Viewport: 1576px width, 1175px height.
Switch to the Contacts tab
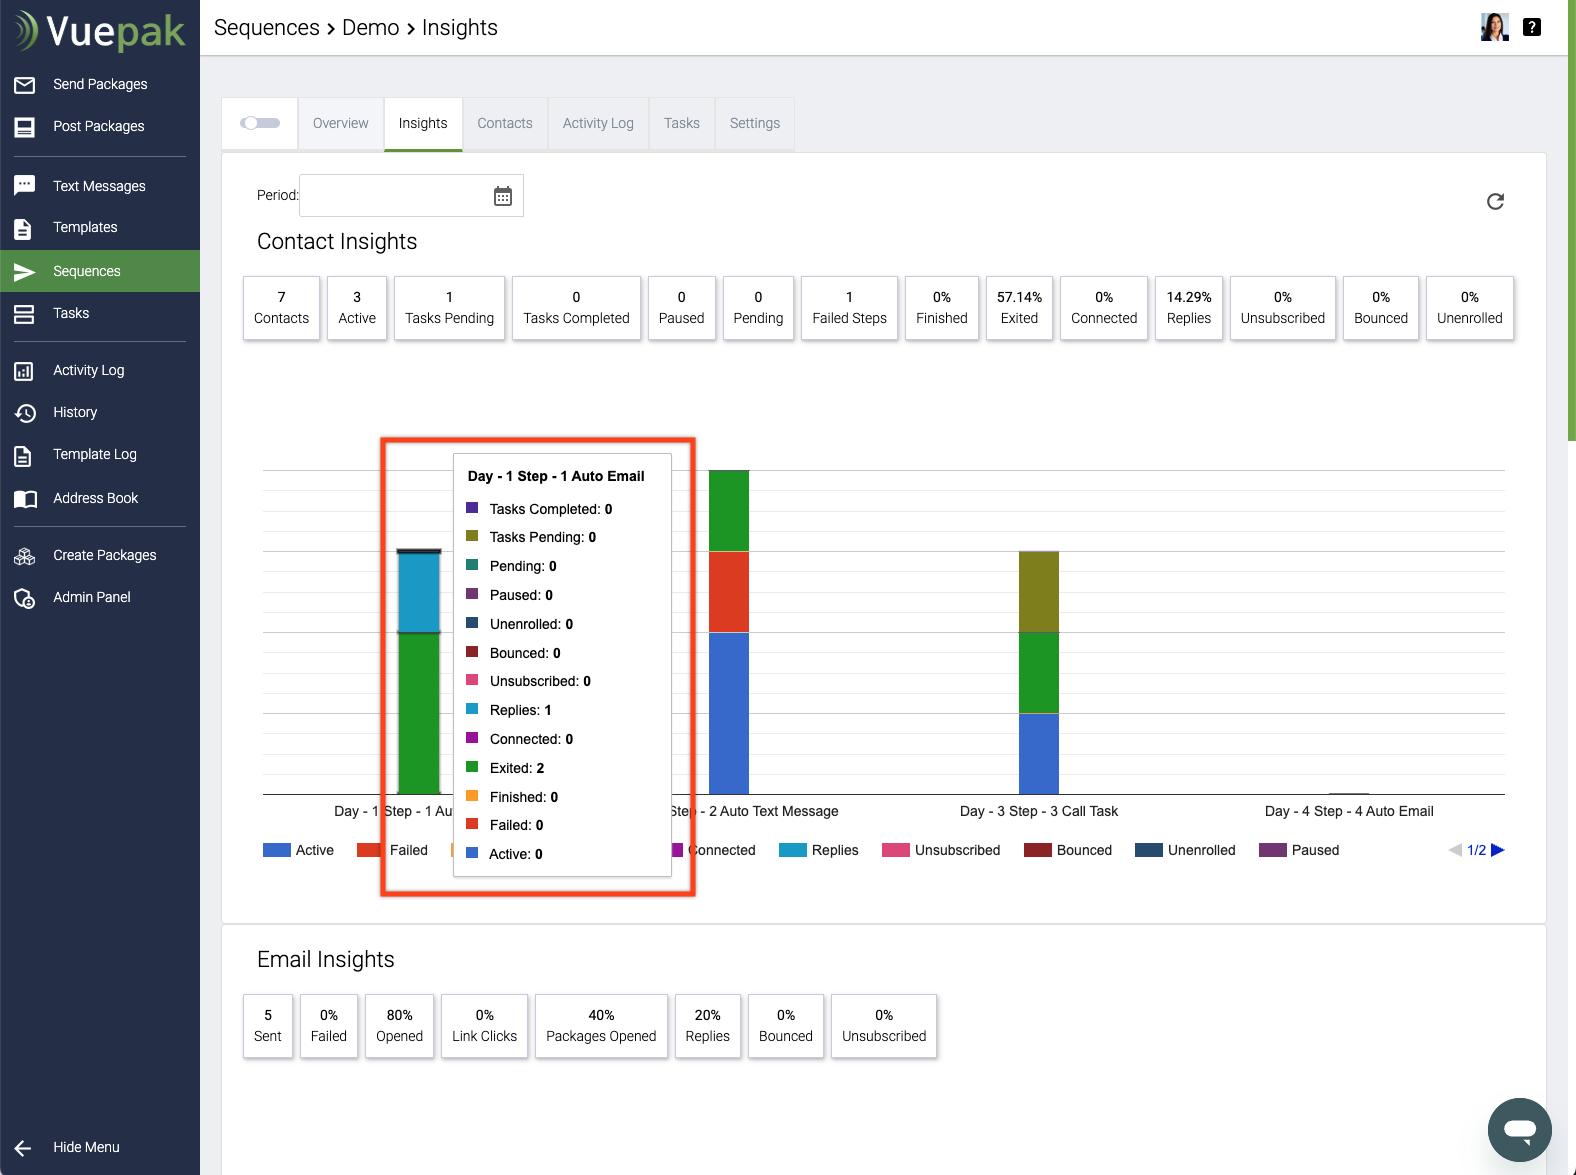(505, 123)
